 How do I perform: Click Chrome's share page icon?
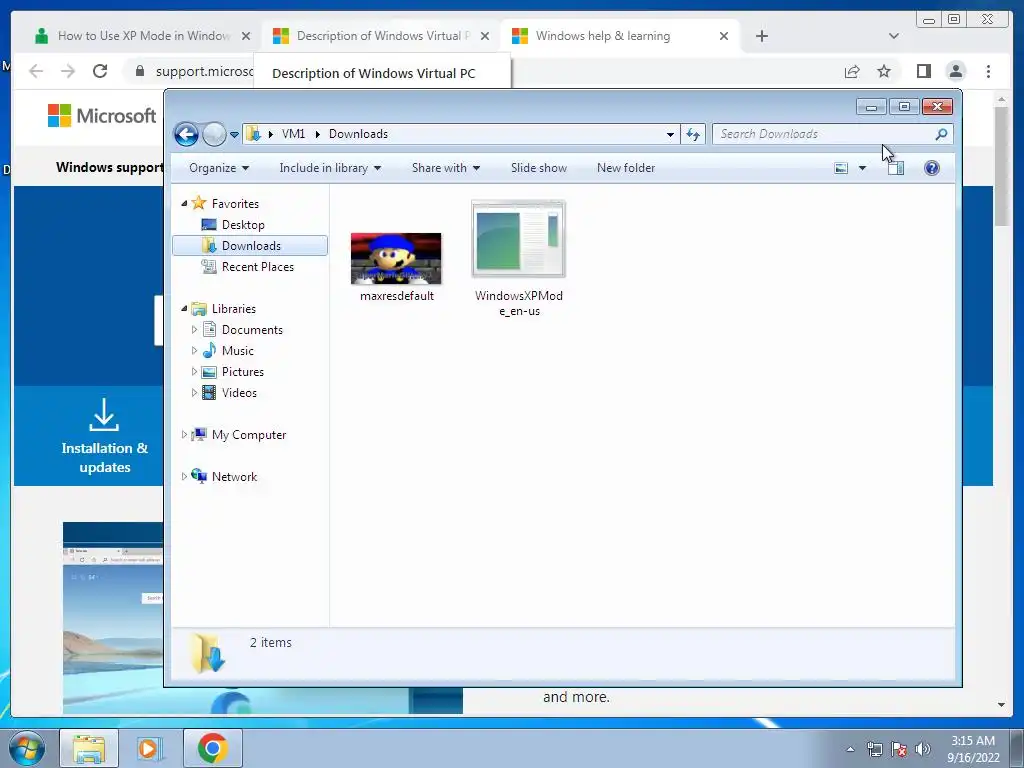[x=852, y=71]
